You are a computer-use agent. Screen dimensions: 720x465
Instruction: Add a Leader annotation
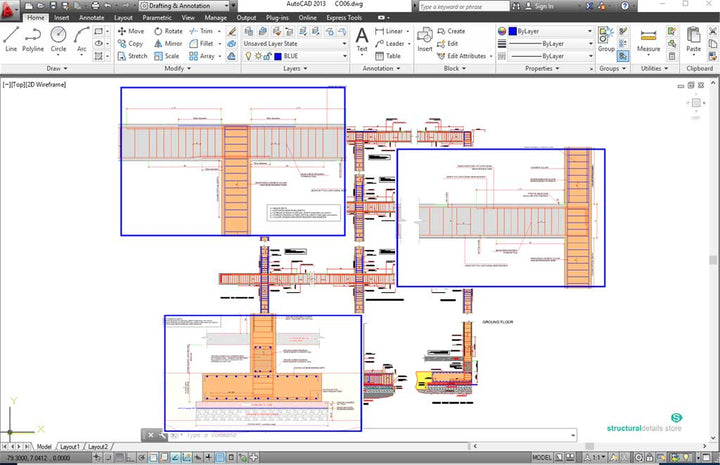click(389, 44)
